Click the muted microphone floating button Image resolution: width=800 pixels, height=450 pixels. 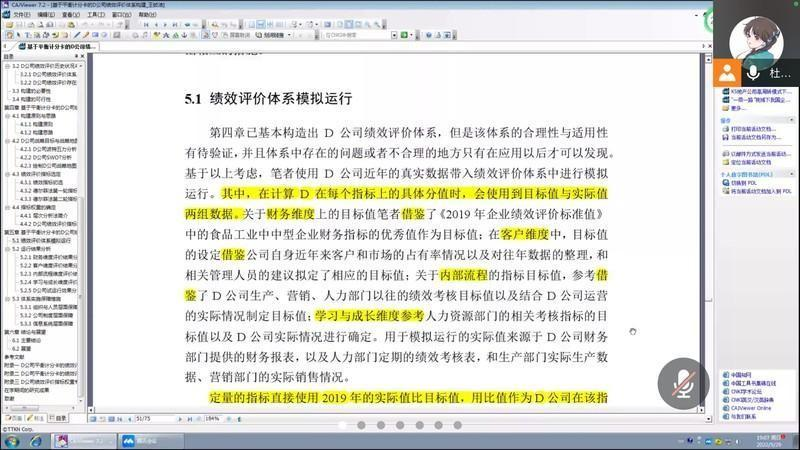pos(682,381)
